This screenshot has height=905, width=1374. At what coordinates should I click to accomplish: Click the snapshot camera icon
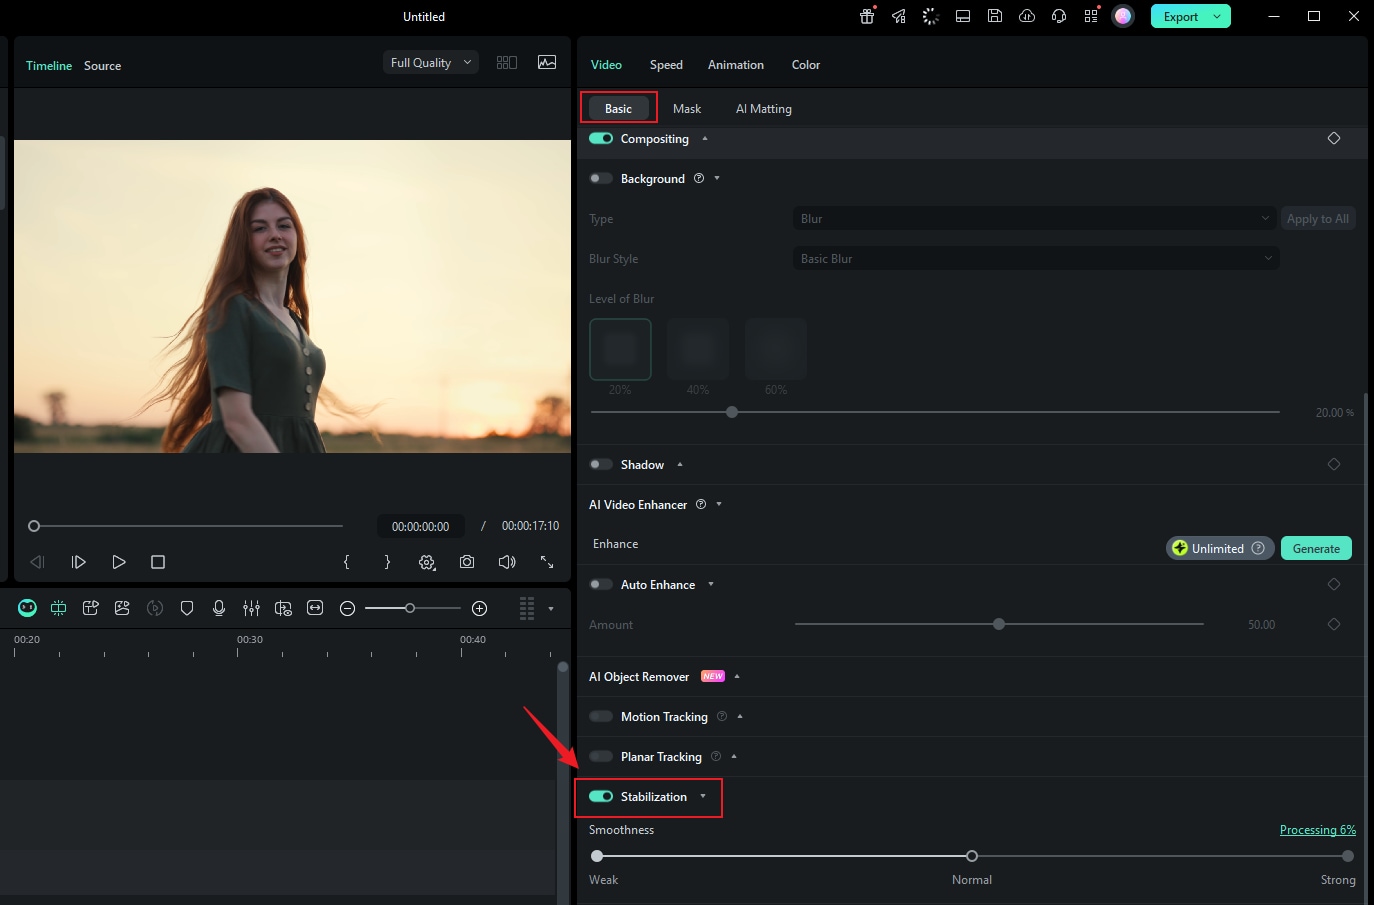click(x=467, y=562)
